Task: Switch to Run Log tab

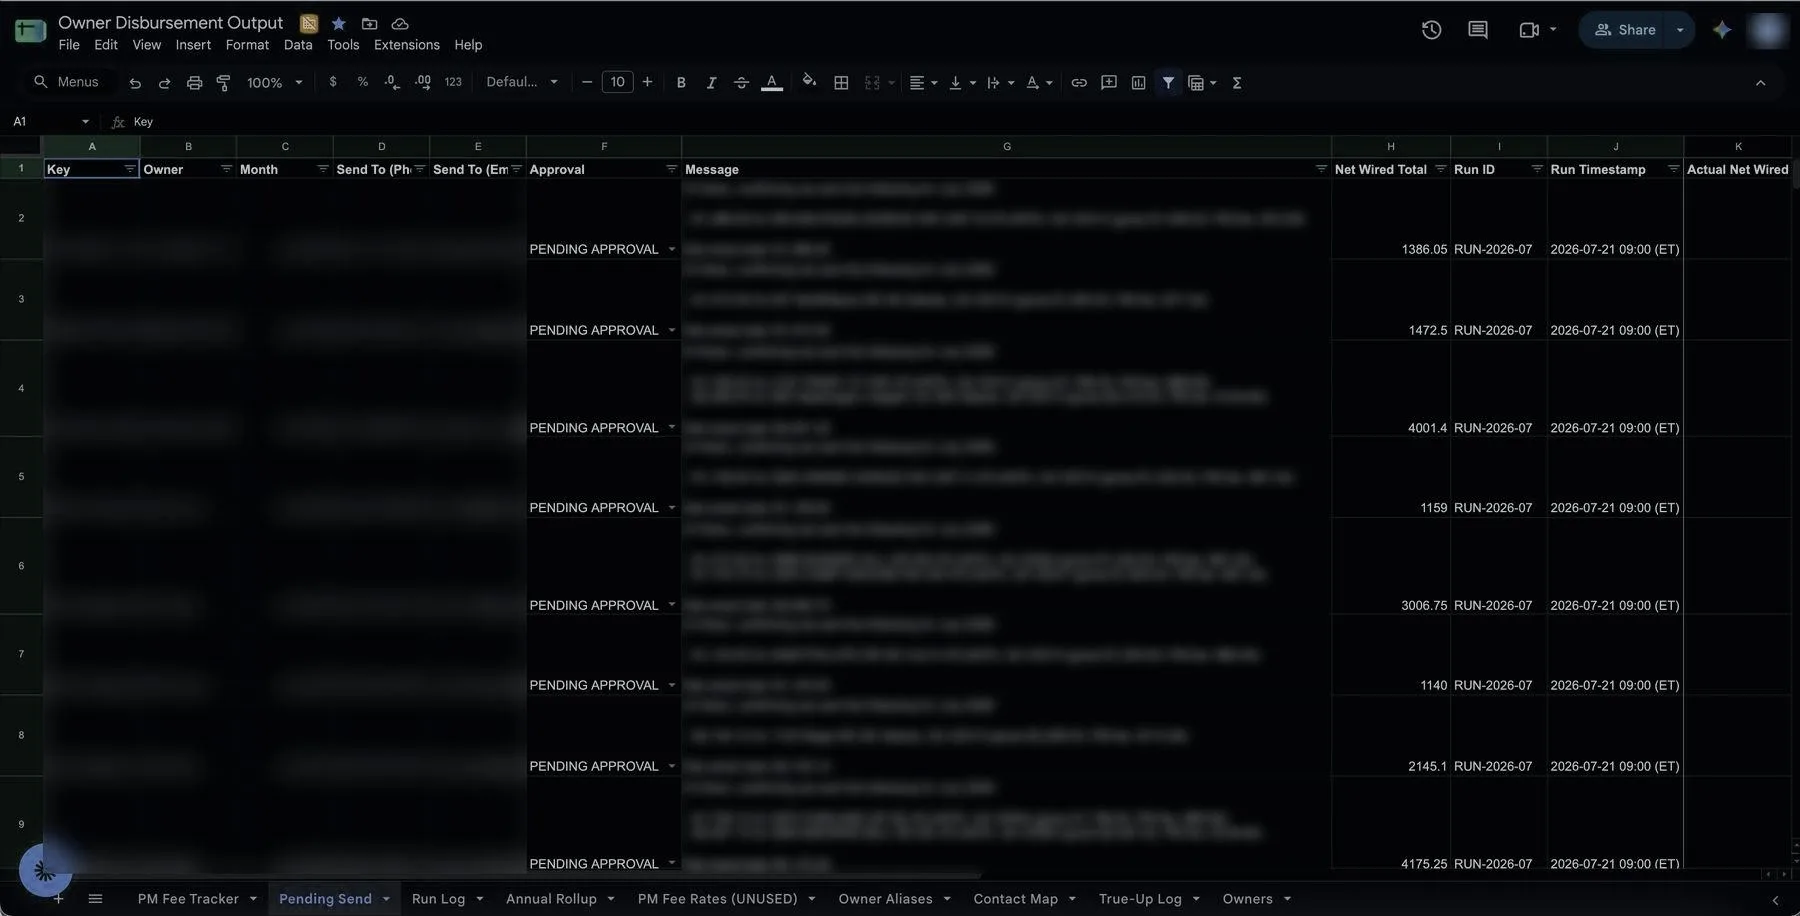Action: click(x=438, y=899)
